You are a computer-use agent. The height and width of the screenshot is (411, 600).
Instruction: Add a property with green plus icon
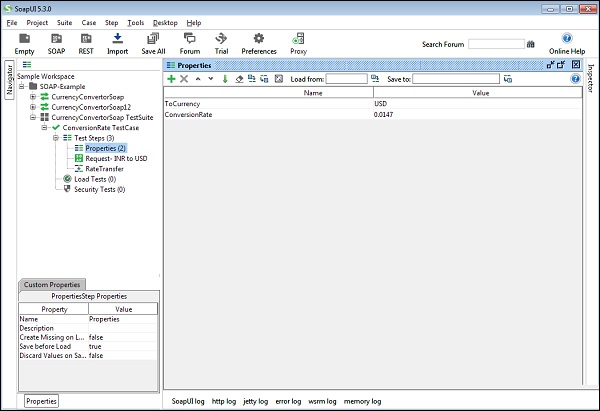172,79
